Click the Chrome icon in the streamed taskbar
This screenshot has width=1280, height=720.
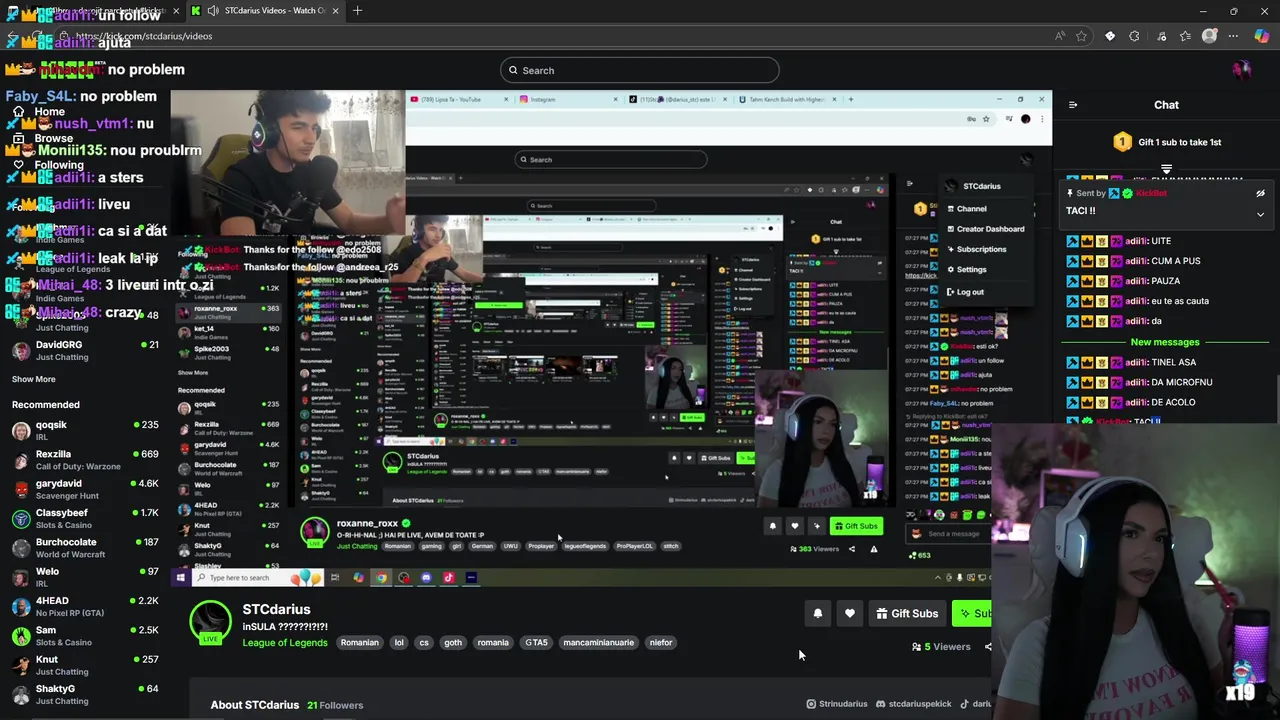pos(381,577)
